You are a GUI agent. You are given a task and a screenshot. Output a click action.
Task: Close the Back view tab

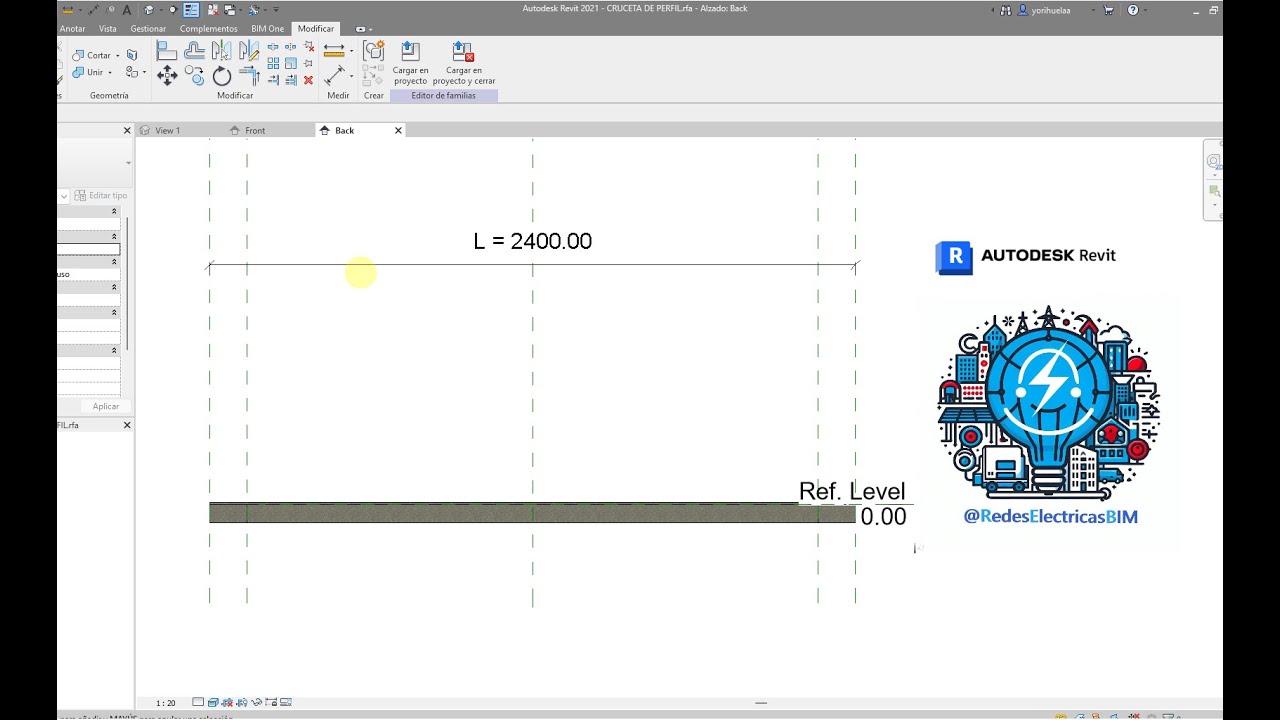[x=398, y=131]
